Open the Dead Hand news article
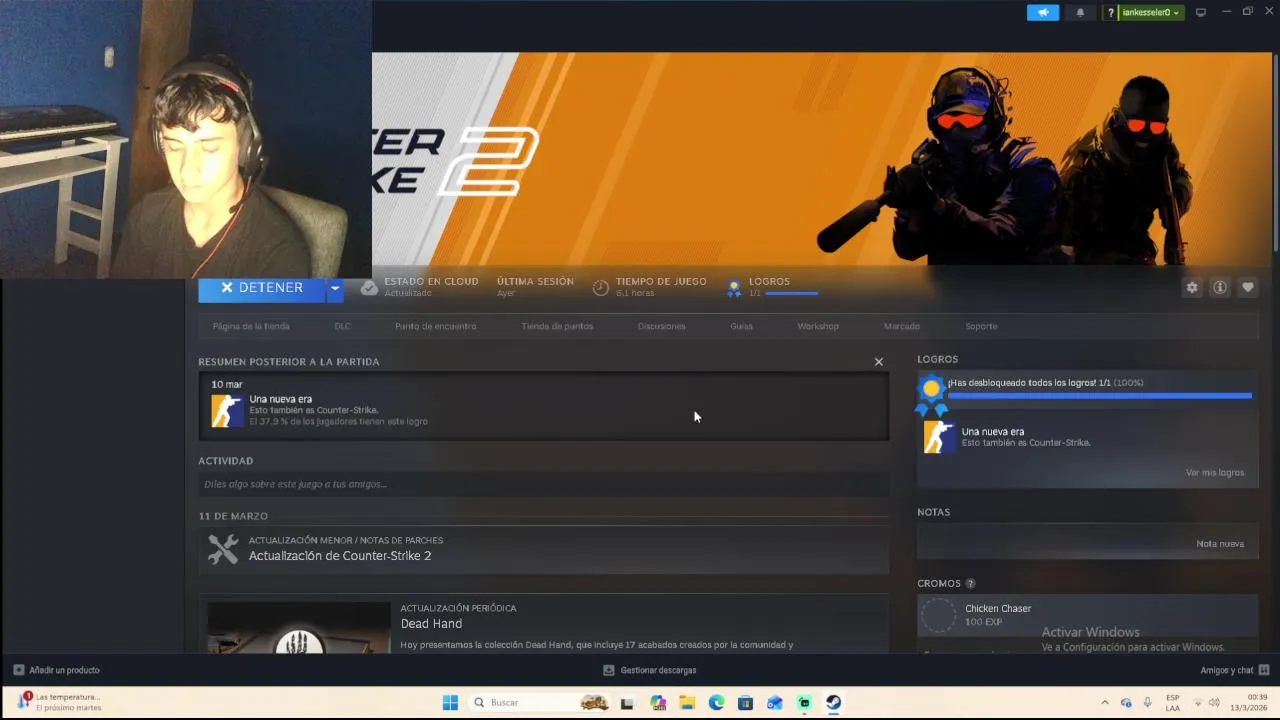The image size is (1280, 720). click(431, 623)
